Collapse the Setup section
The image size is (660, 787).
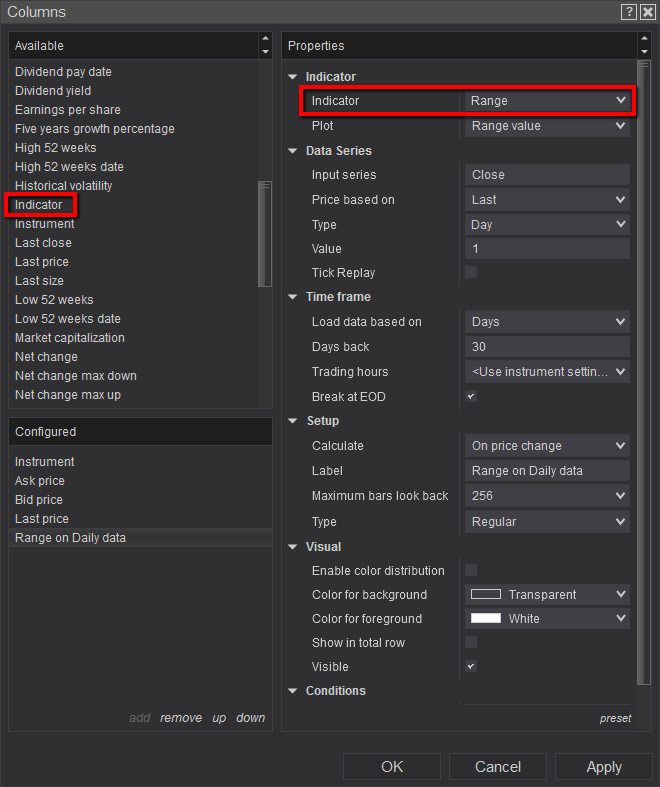(293, 421)
